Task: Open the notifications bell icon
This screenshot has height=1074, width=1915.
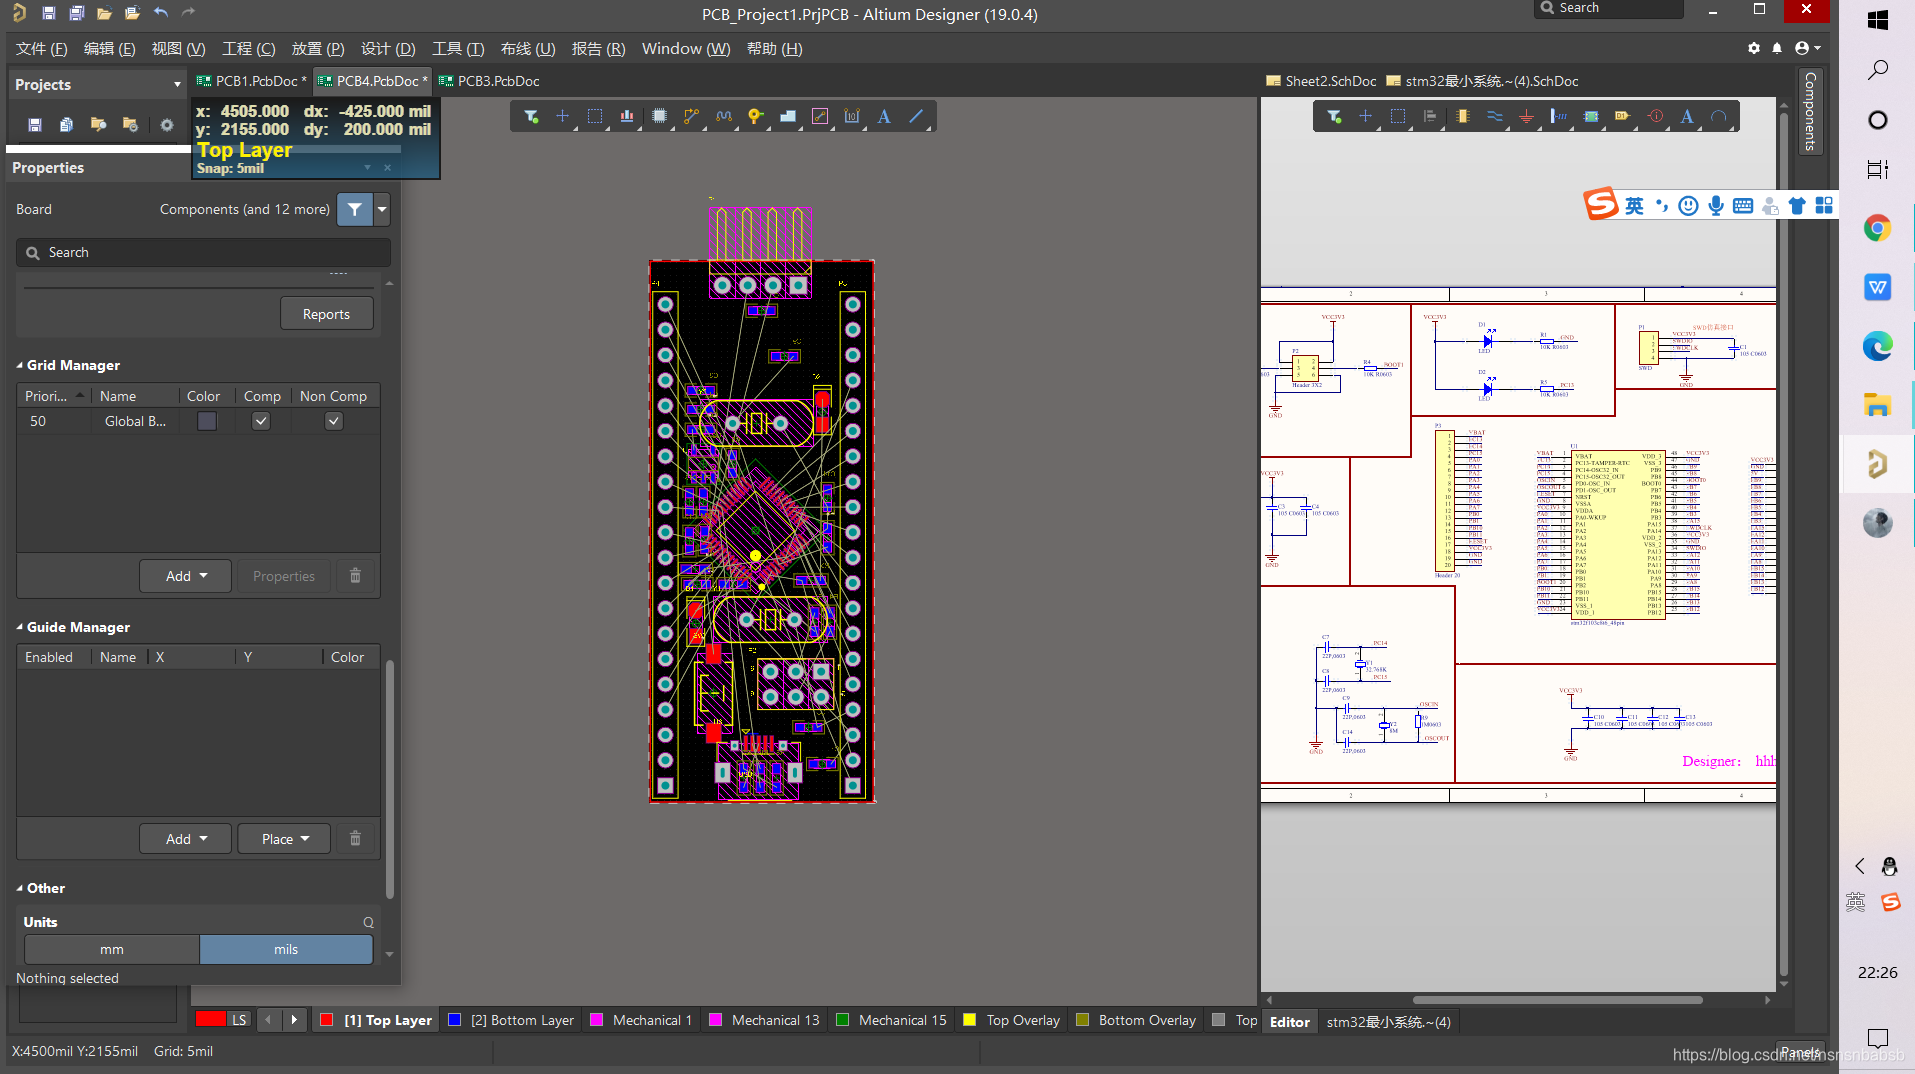Action: [1777, 48]
